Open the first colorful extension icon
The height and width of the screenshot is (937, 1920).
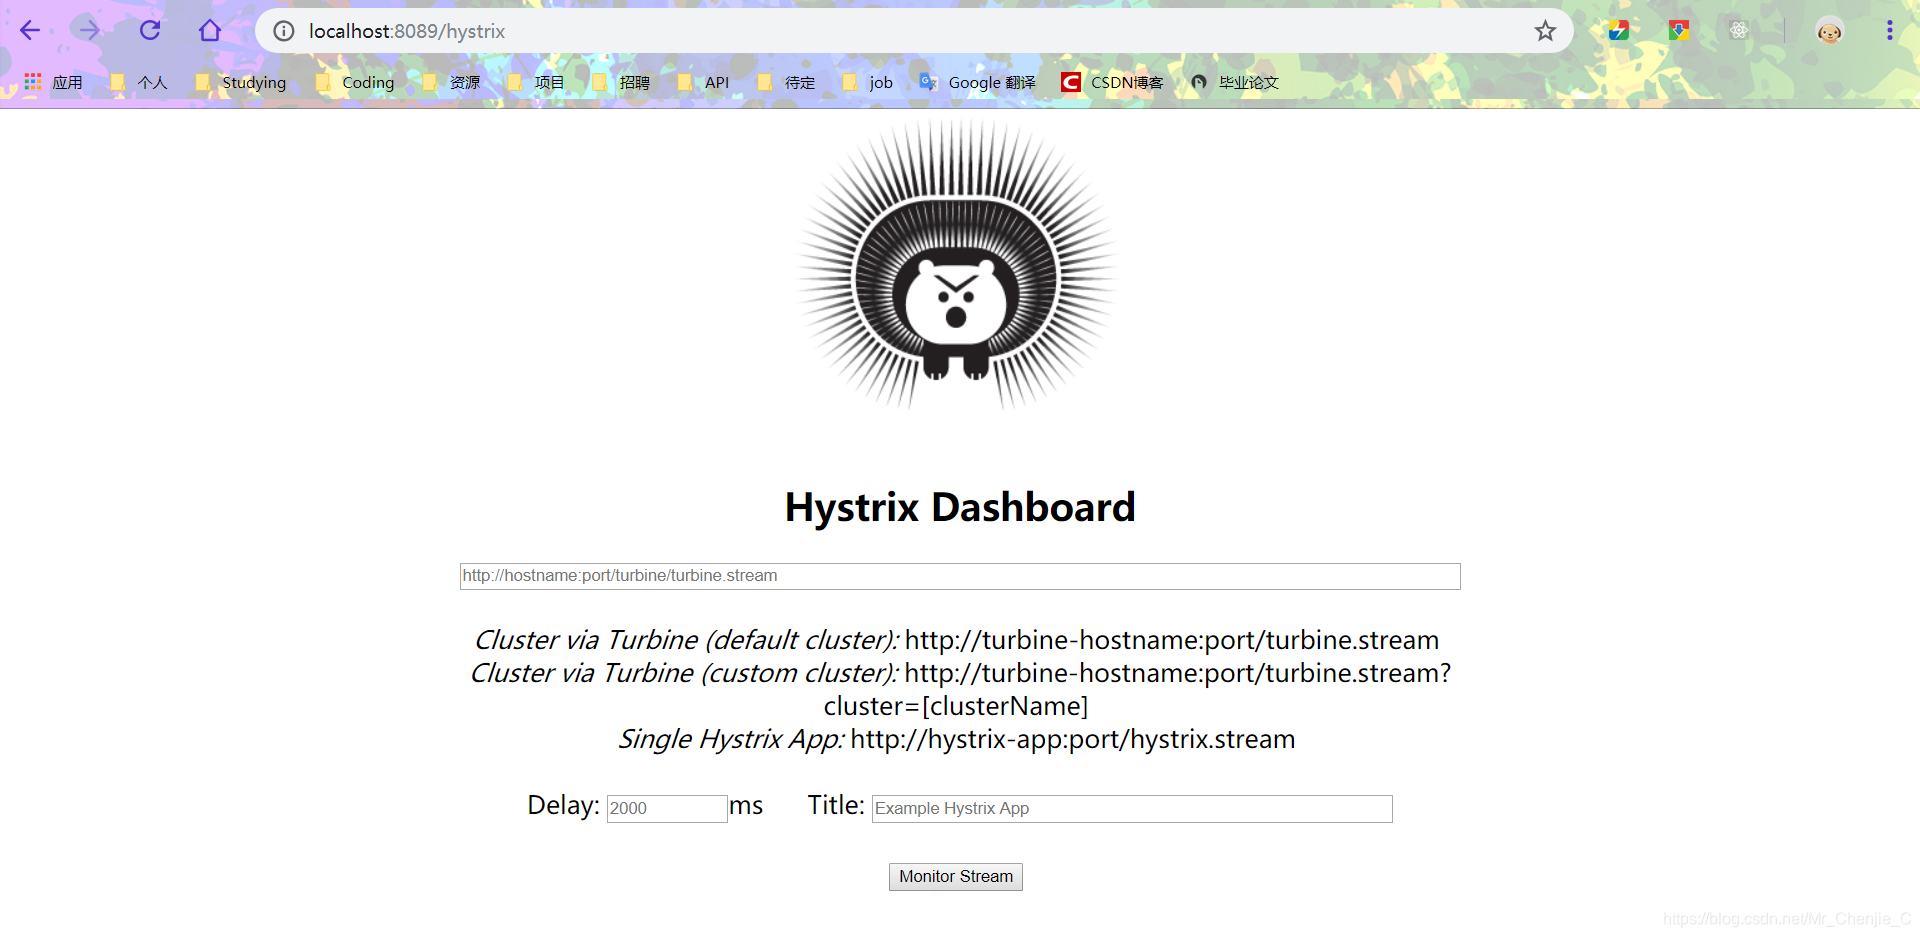[x=1619, y=31]
